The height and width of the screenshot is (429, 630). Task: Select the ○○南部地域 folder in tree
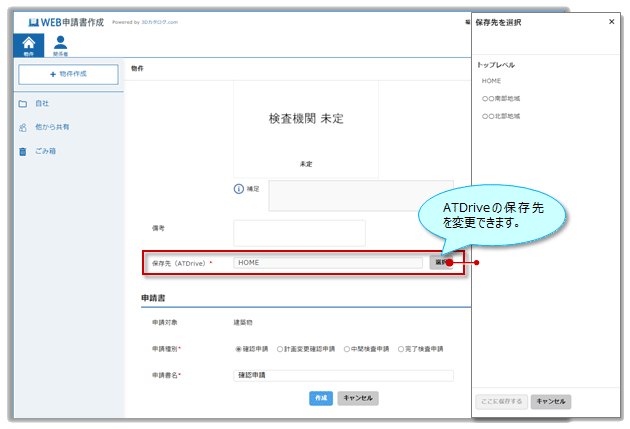501,99
